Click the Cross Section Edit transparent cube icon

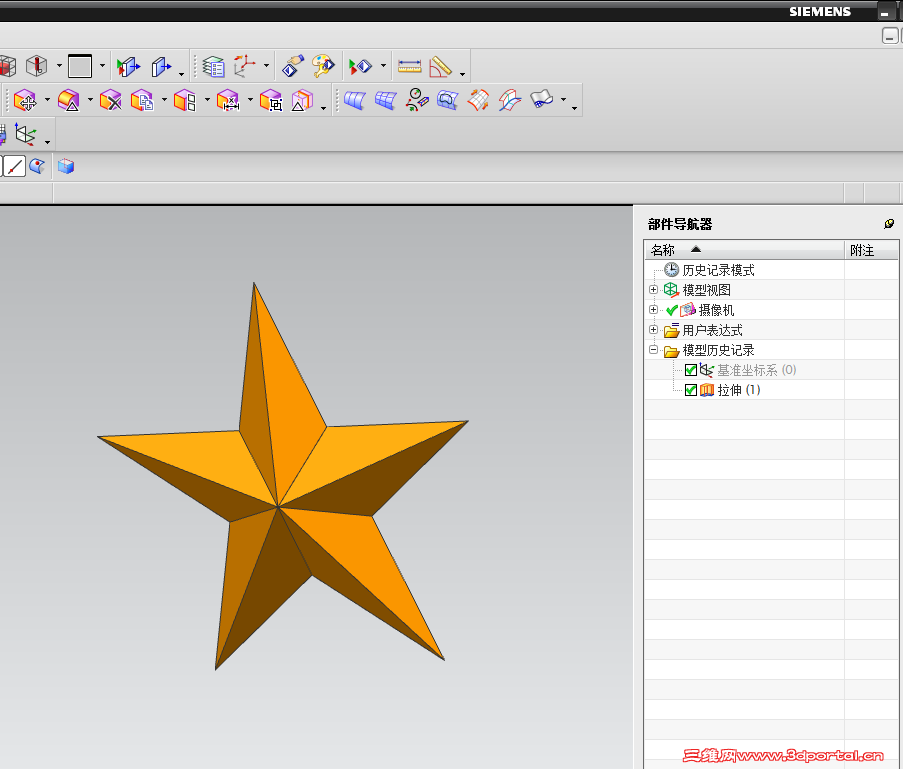pyautogui.click(x=302, y=100)
